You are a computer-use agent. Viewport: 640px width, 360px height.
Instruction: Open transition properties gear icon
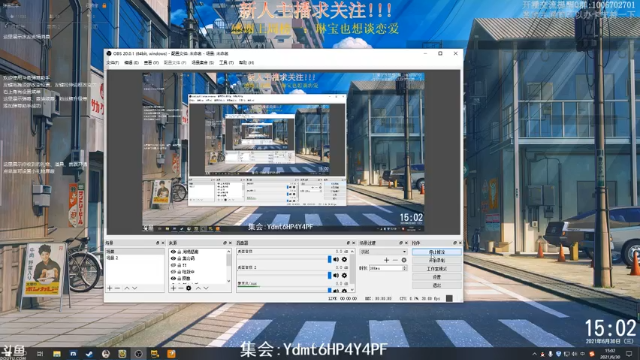404,260
